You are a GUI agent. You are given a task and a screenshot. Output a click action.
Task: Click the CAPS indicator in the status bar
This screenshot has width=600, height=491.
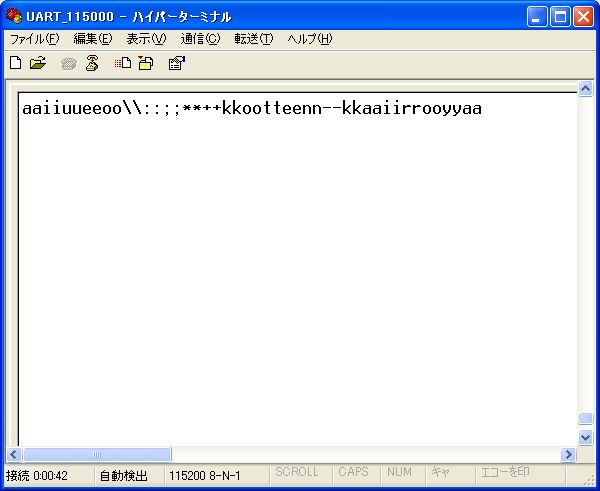tap(353, 472)
